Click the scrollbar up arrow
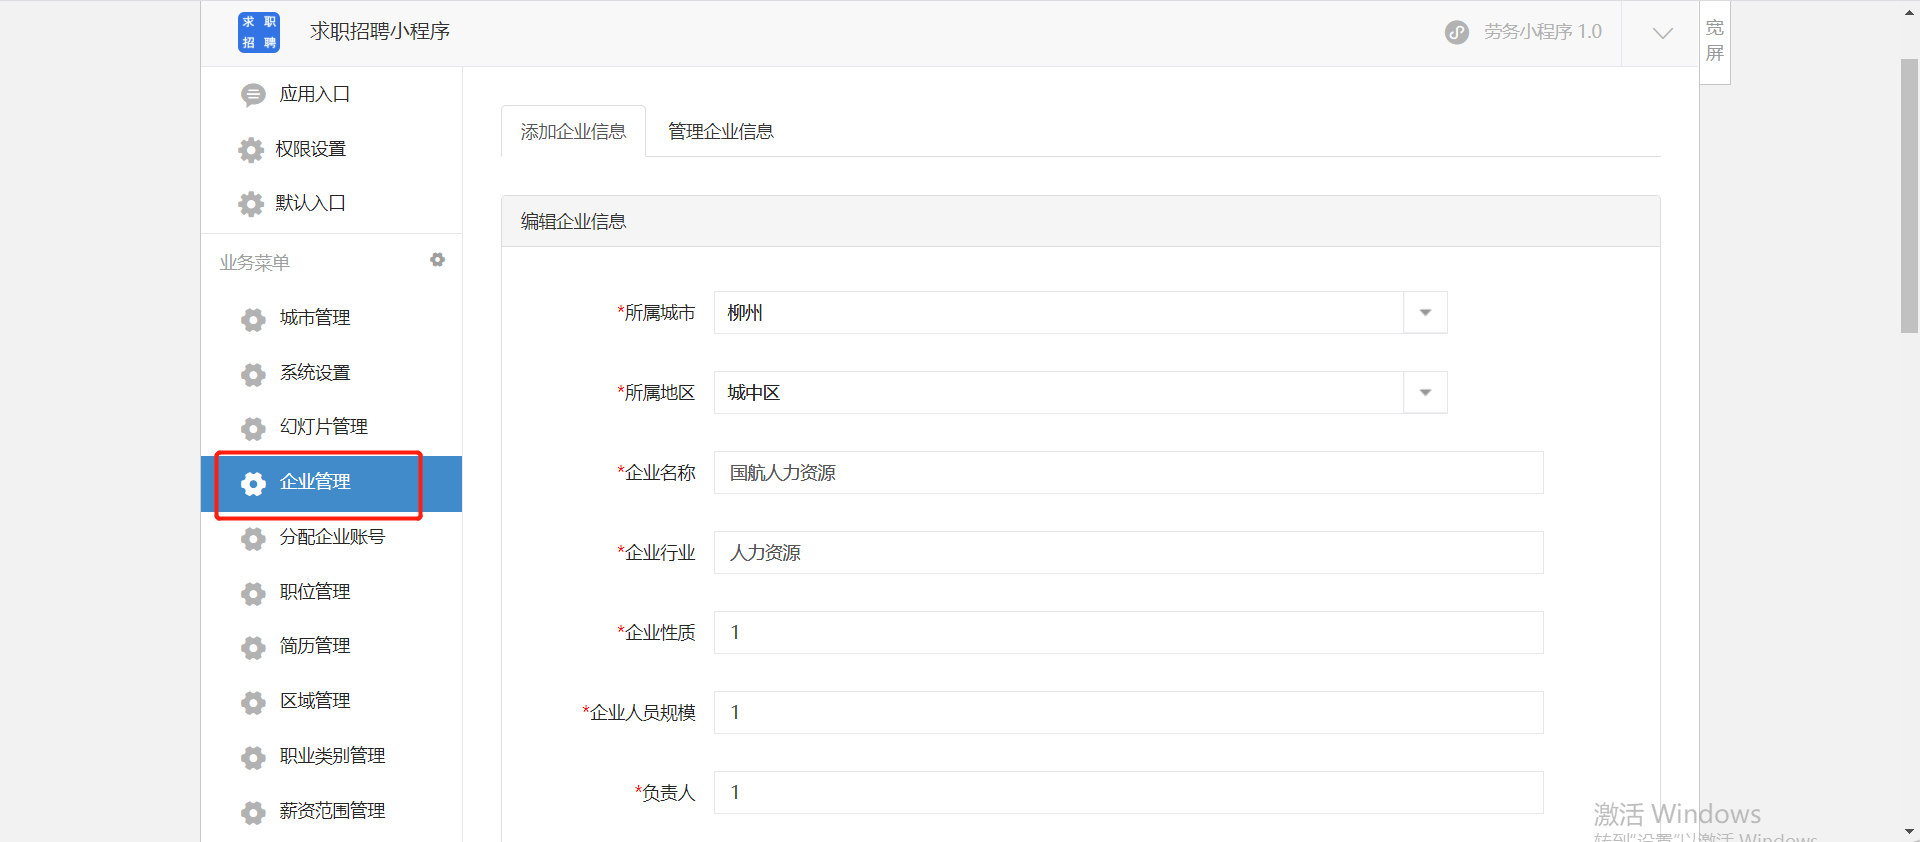The image size is (1920, 842). pyautogui.click(x=1909, y=11)
